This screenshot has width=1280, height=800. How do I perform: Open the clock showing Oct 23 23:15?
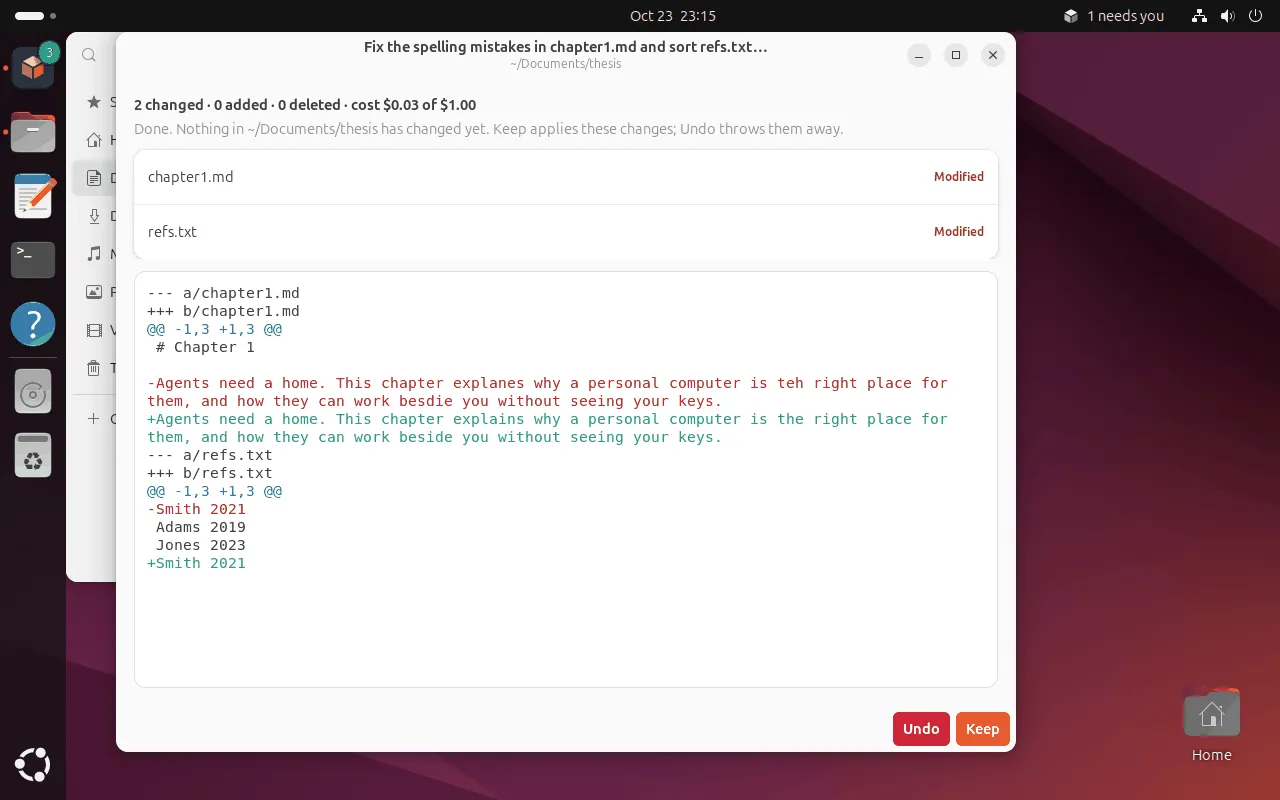pos(673,16)
